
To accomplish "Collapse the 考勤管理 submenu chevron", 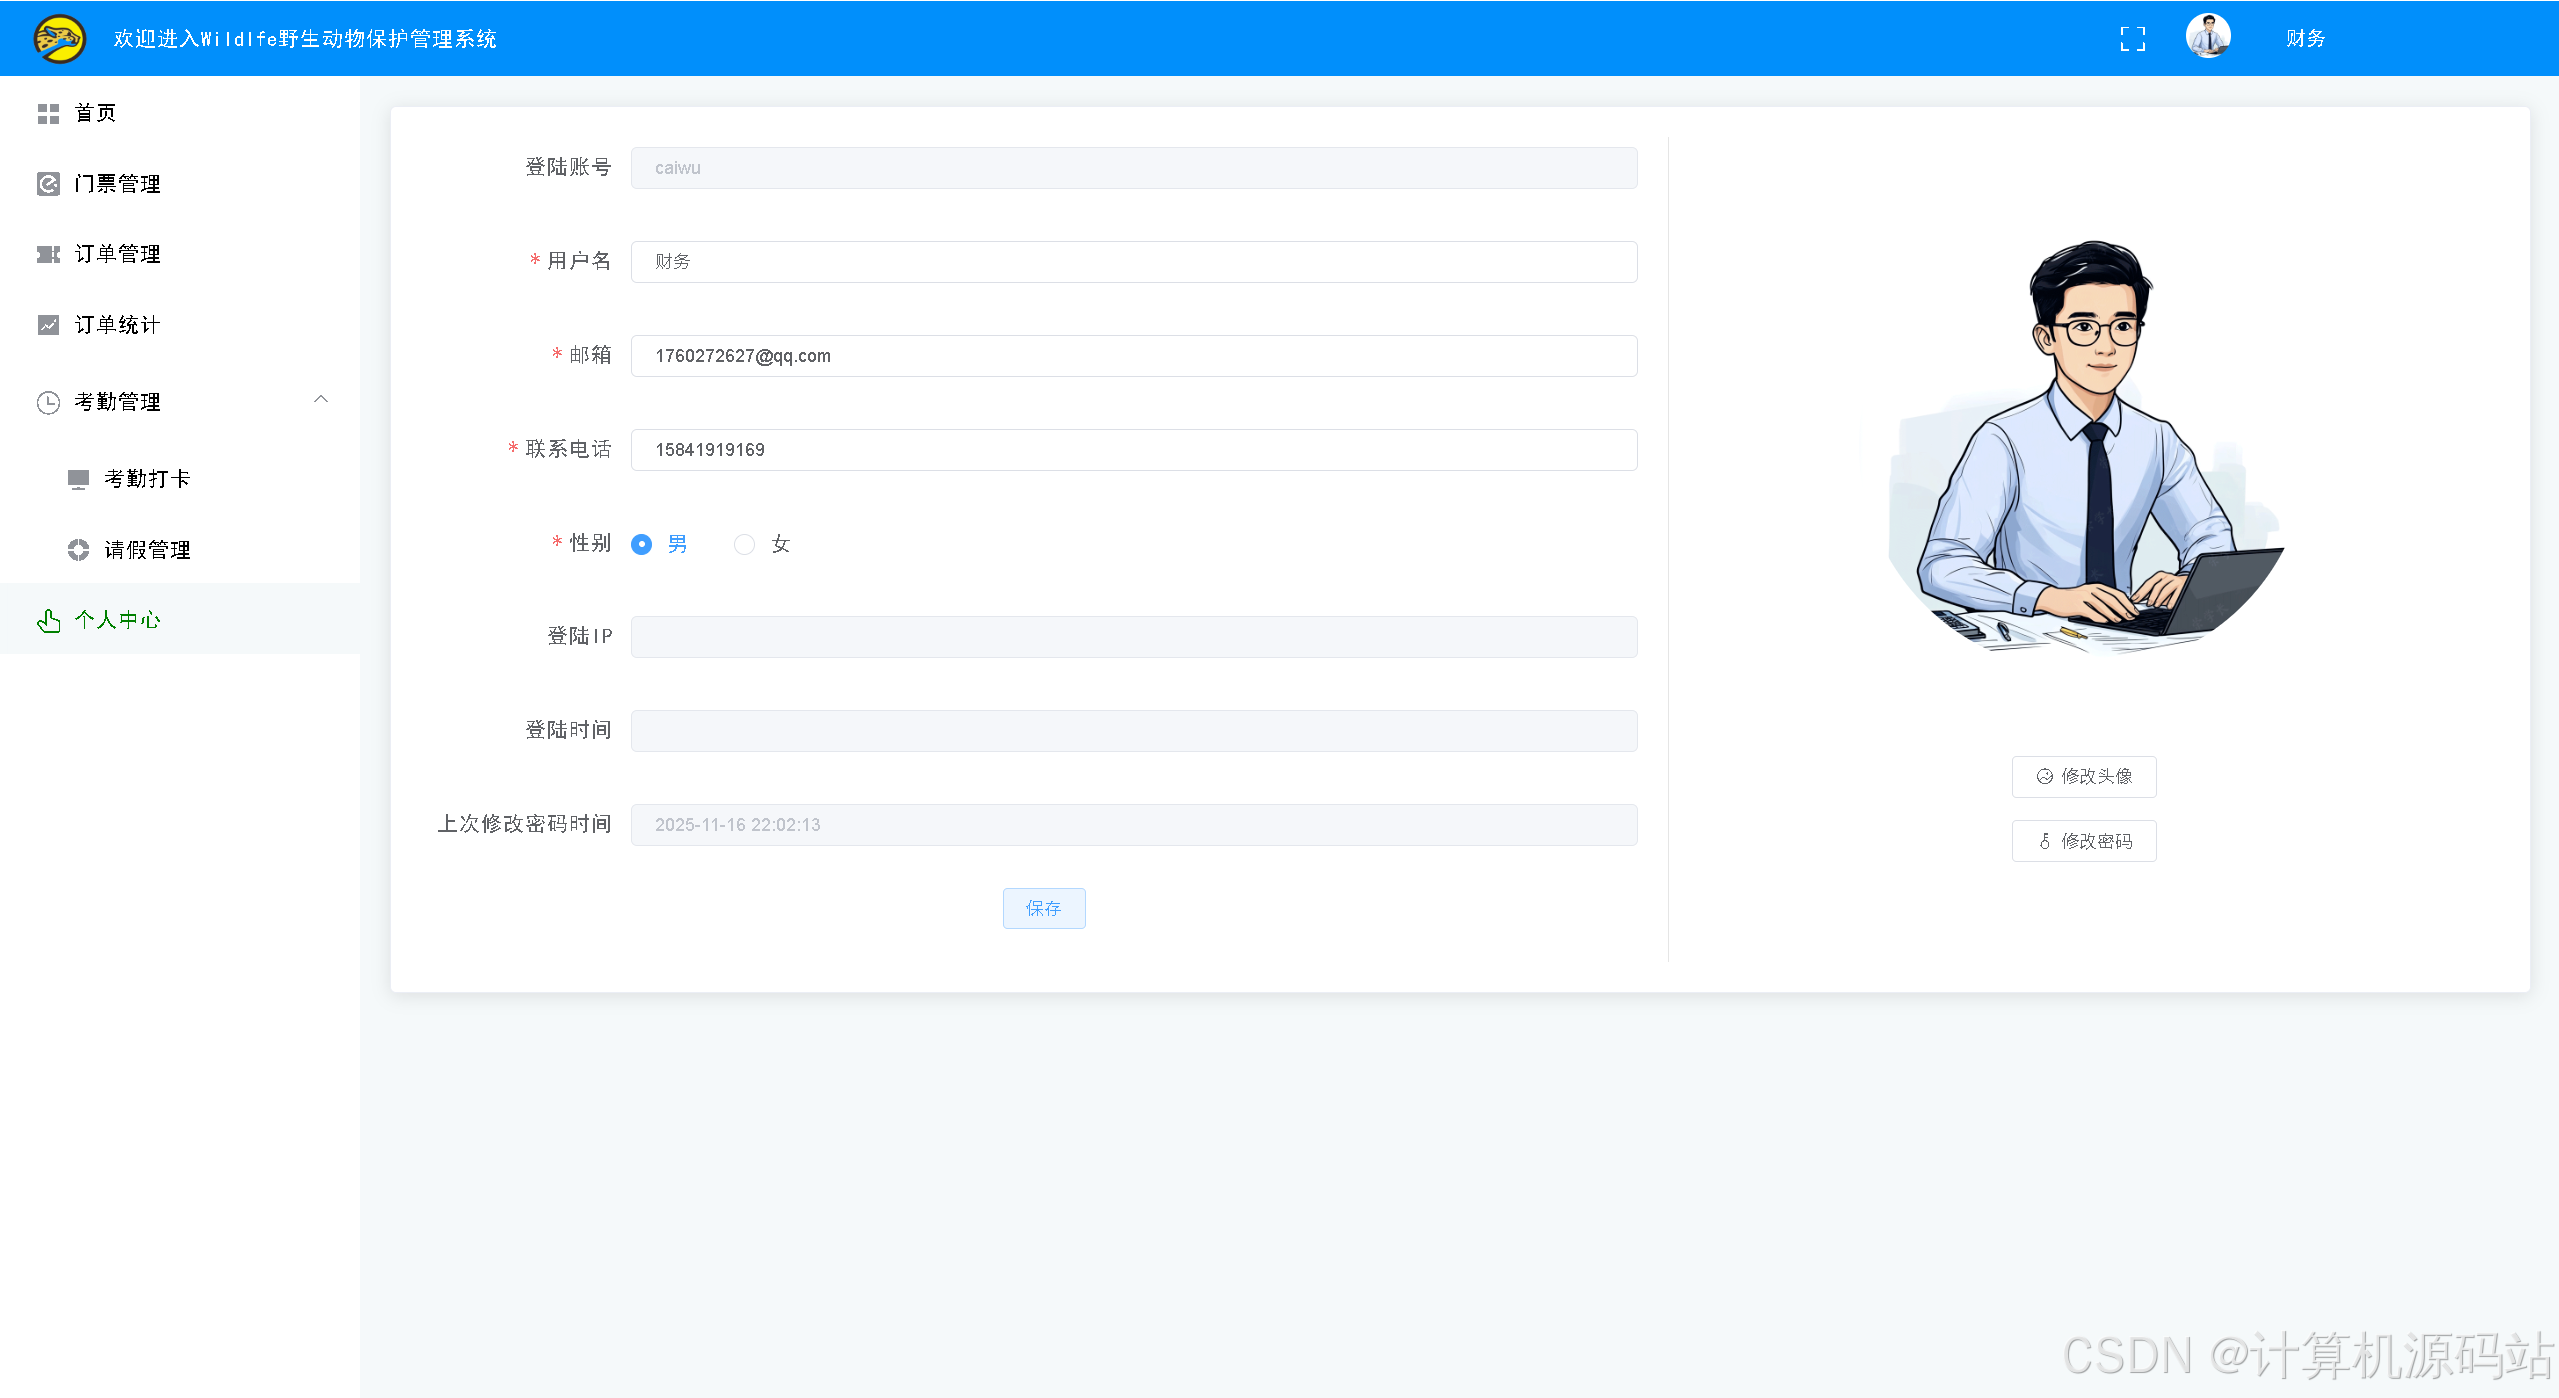I will pyautogui.click(x=321, y=400).
